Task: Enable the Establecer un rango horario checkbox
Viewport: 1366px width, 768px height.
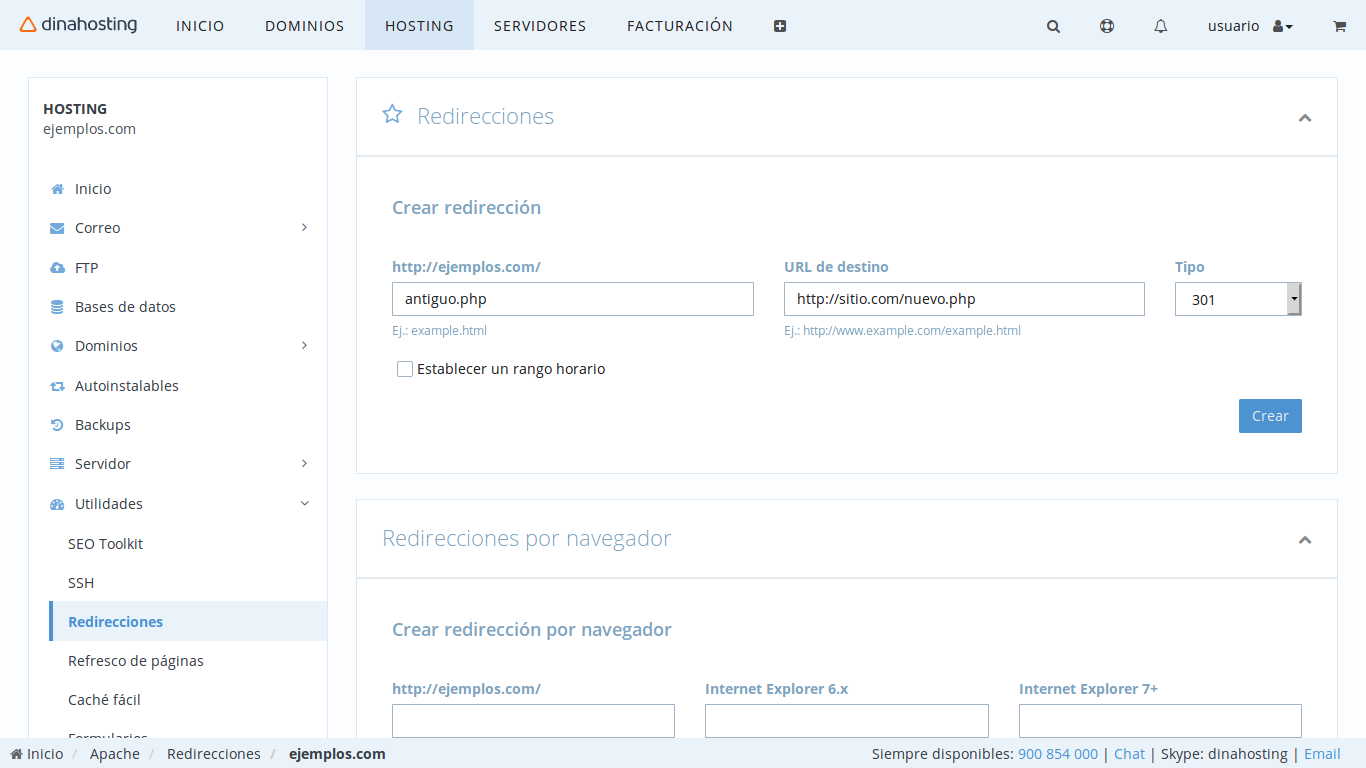Action: (405, 369)
